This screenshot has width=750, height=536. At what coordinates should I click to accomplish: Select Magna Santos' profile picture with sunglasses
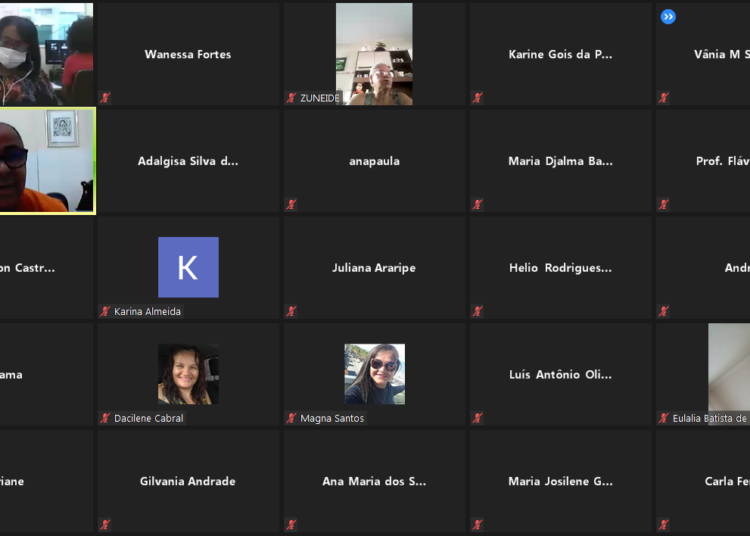(374, 374)
